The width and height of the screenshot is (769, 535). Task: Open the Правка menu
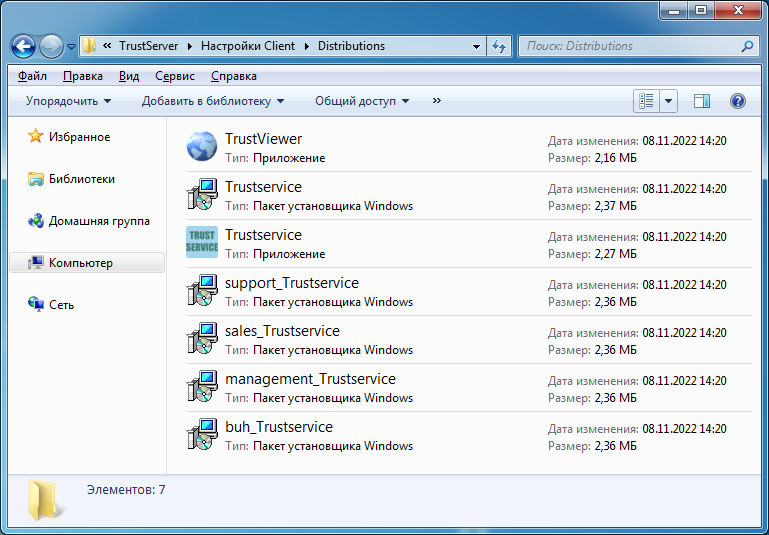[x=83, y=76]
